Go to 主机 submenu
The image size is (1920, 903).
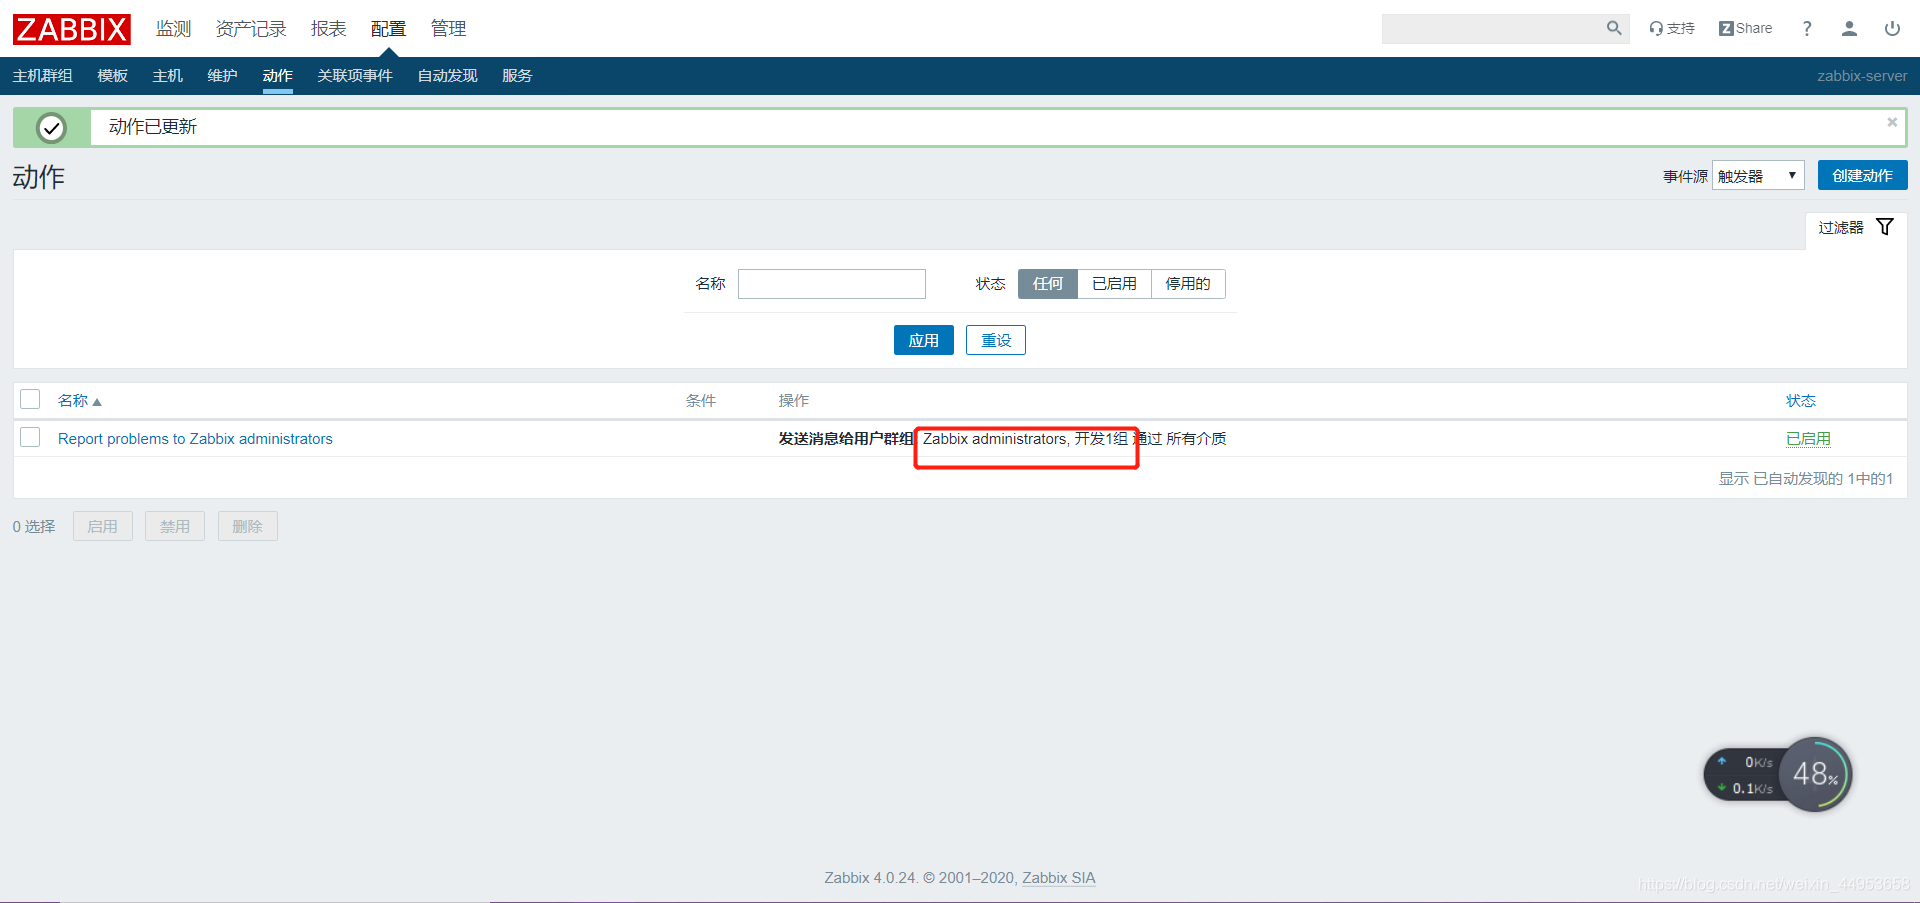167,76
